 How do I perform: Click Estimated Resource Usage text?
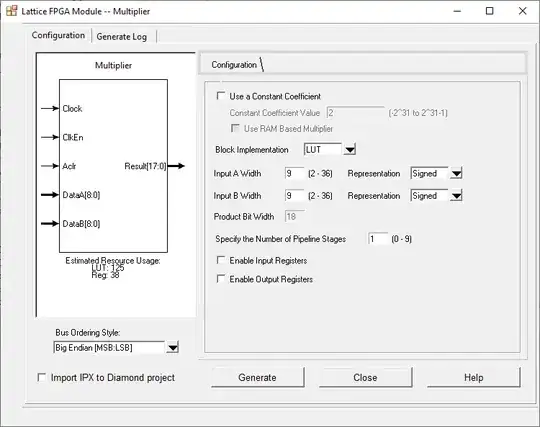point(113,260)
